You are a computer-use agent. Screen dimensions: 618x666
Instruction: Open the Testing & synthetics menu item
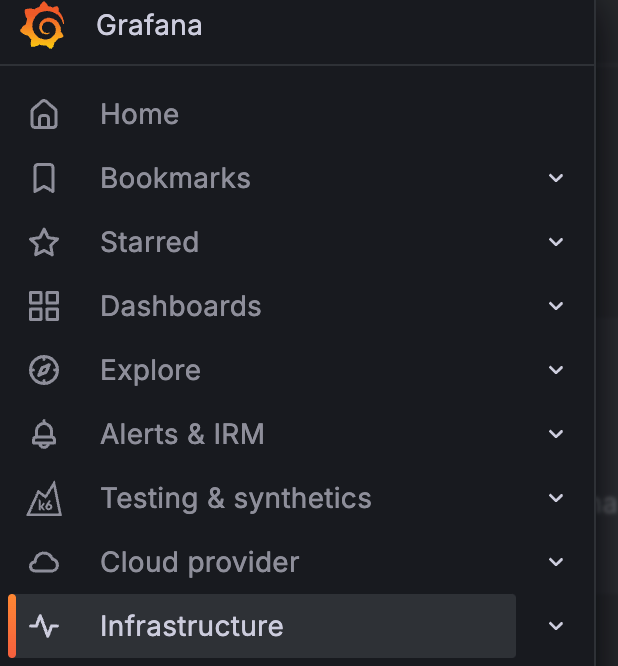point(235,498)
